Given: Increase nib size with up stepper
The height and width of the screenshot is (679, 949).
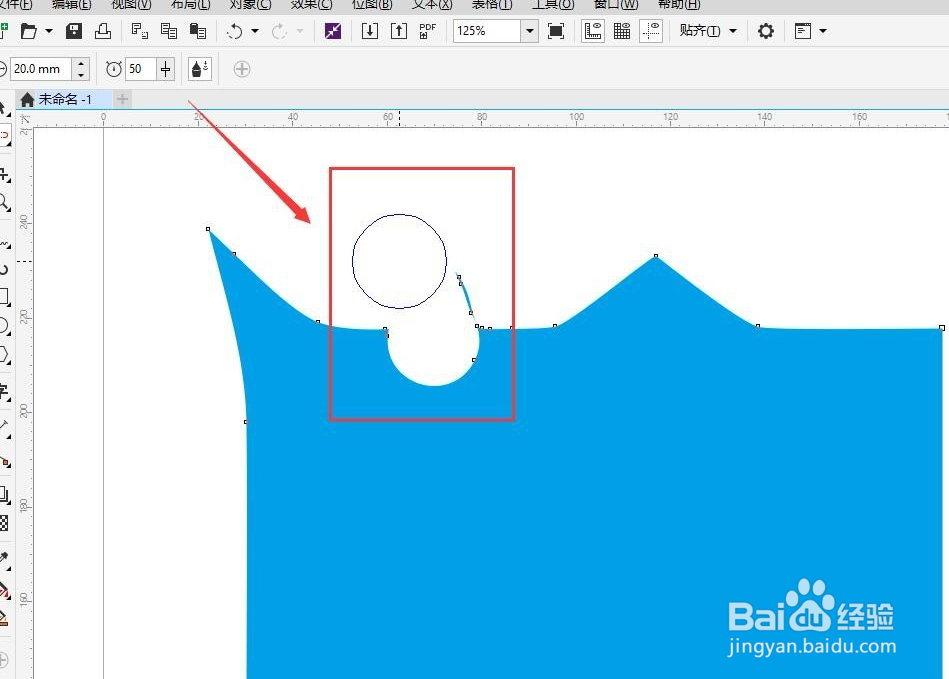Looking at the screenshot, I should (81, 63).
